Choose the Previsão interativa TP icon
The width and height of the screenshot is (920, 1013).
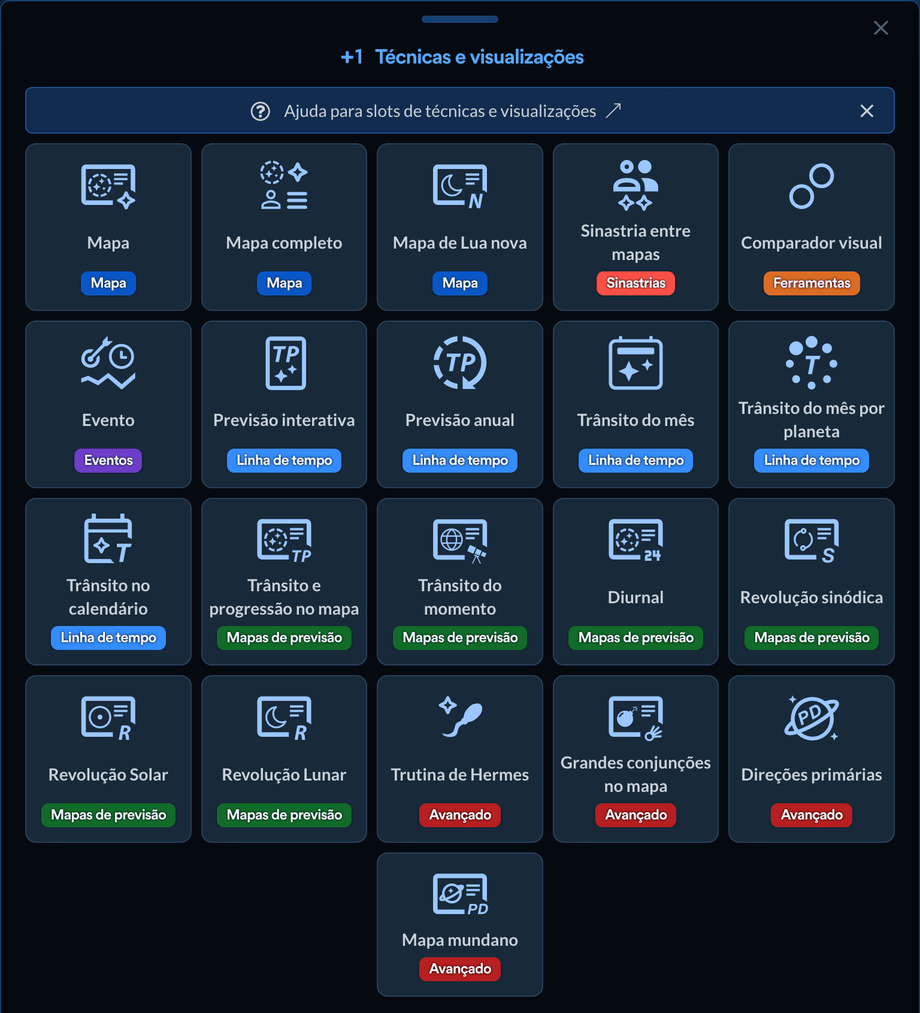coord(285,363)
